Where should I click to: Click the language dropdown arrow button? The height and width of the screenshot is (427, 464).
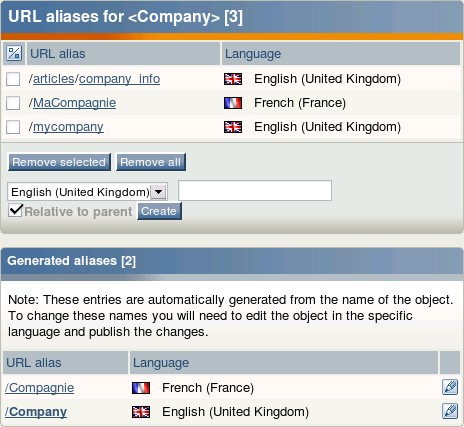tap(158, 192)
